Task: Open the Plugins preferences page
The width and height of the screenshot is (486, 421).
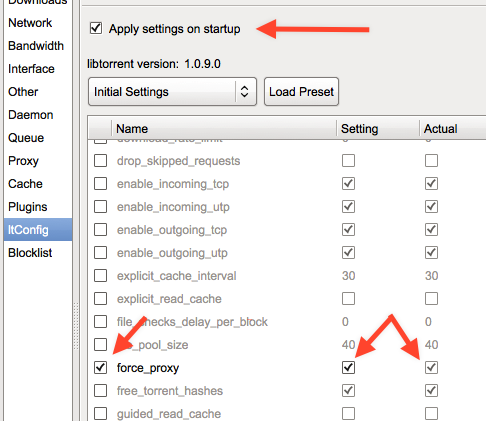Action: pos(28,207)
